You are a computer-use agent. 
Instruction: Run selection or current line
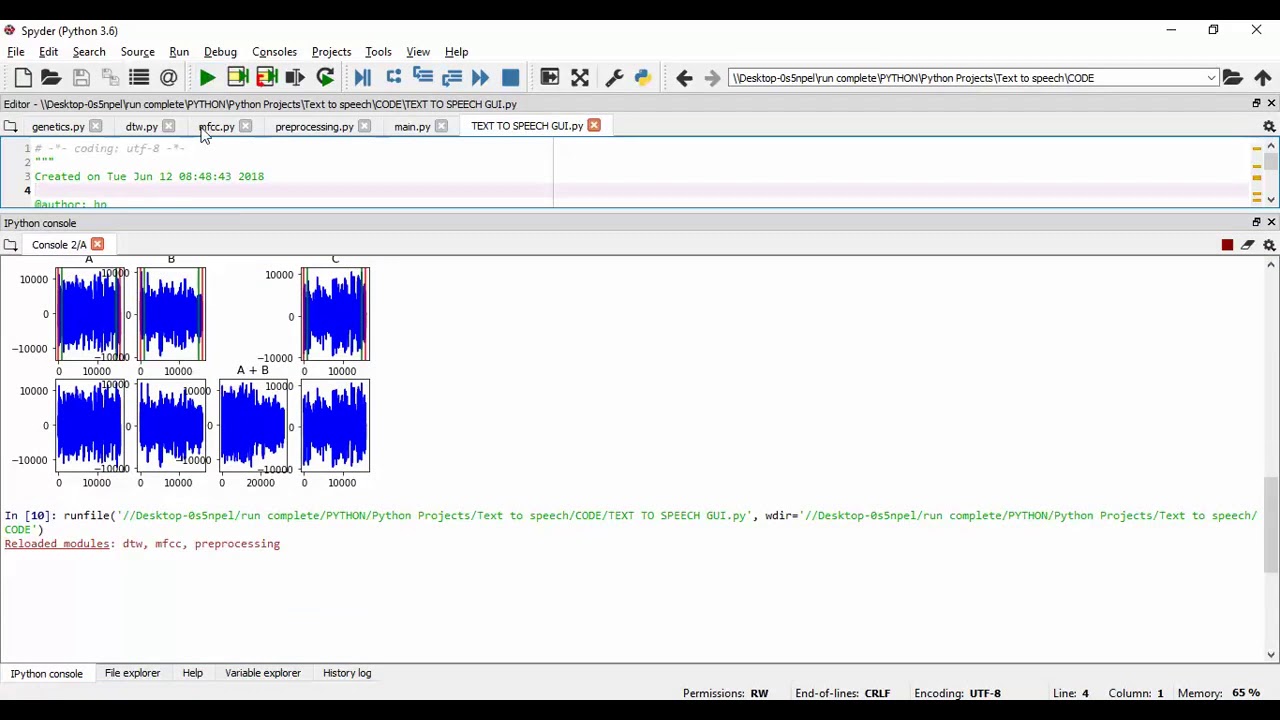(295, 78)
